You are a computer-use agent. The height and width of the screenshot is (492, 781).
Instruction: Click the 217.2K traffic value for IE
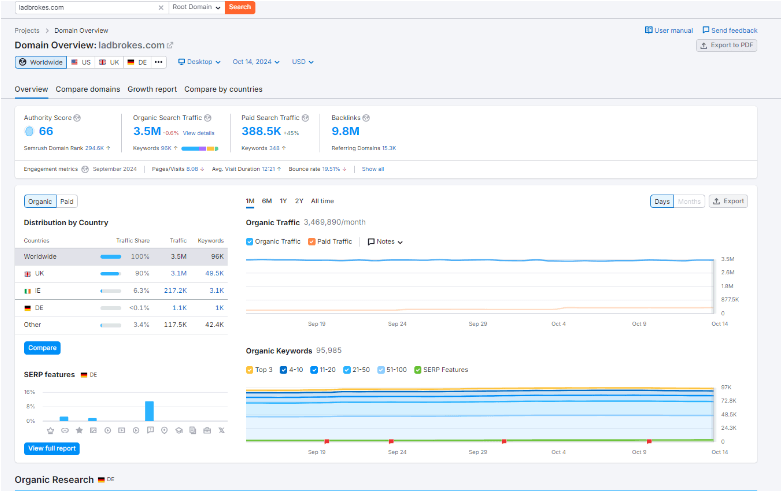175,291
